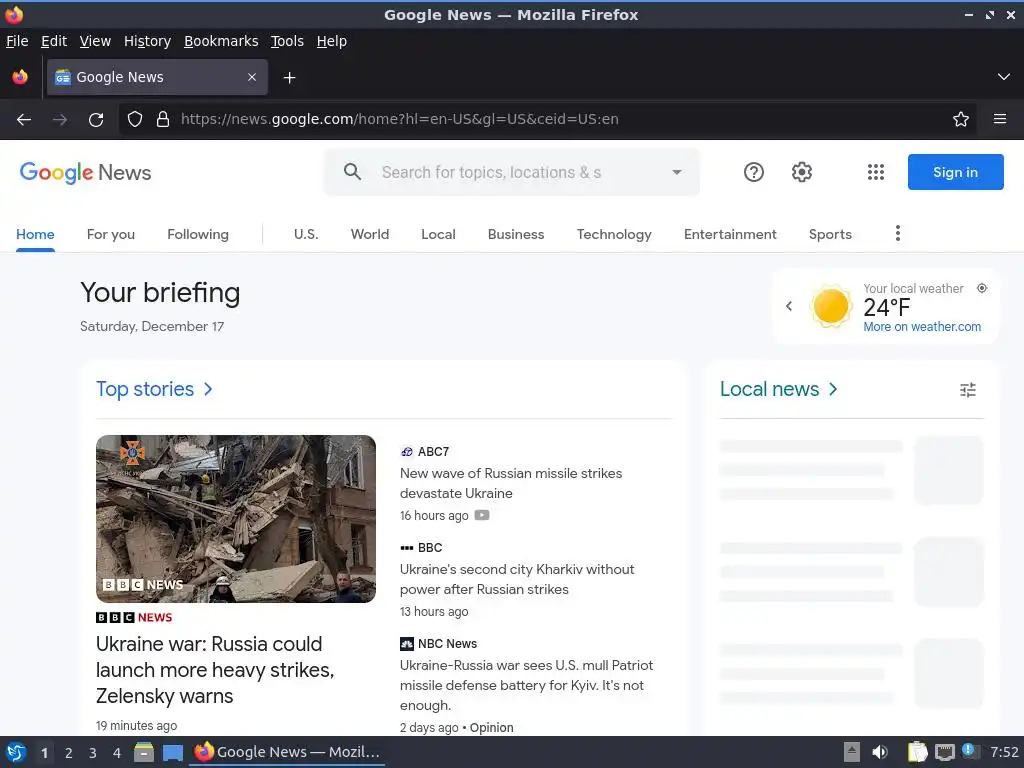Click the Google News taskbar window button
This screenshot has width=1024, height=768.
[x=287, y=752]
